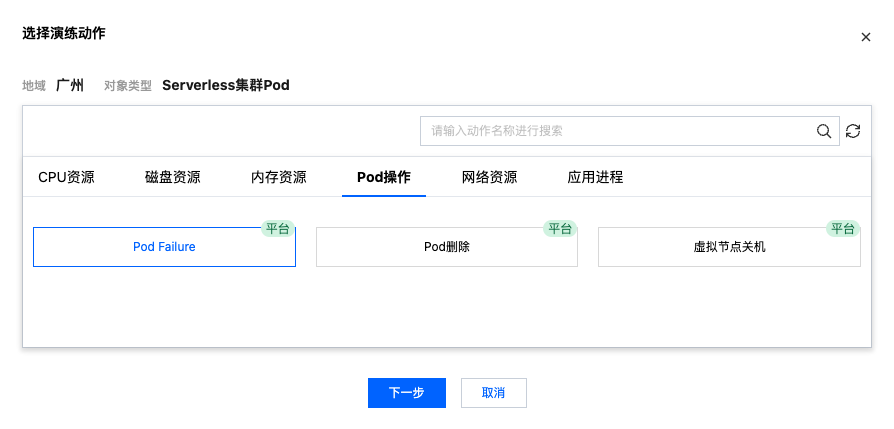Click the search magnifier icon

tap(824, 131)
